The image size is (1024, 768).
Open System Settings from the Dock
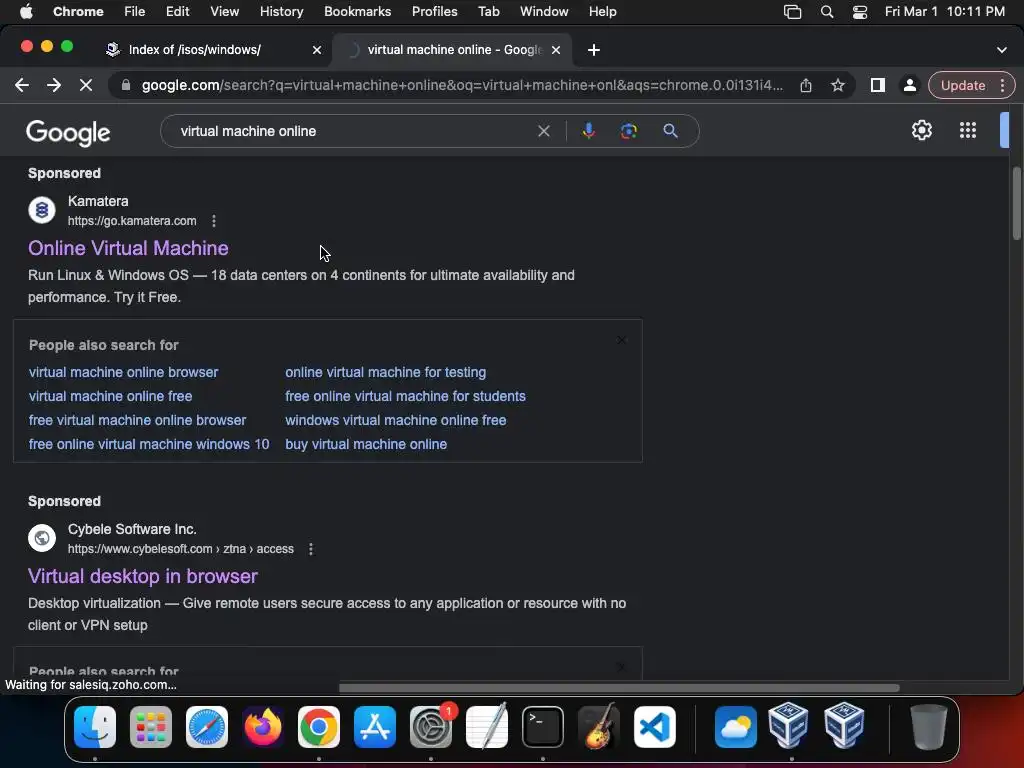(431, 727)
